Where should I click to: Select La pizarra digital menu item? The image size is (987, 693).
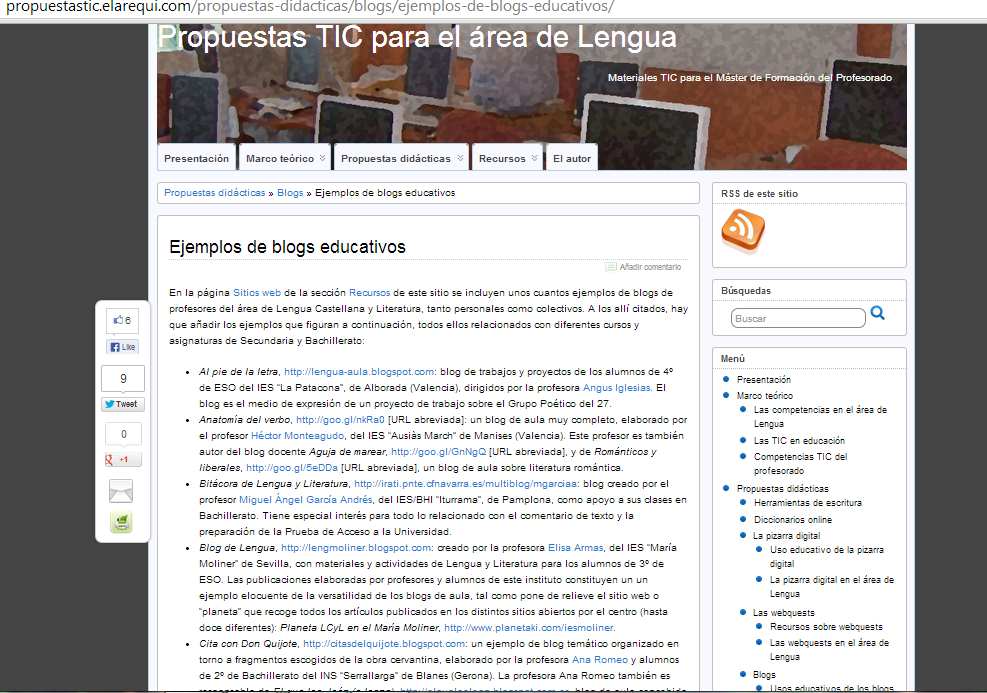coord(786,536)
